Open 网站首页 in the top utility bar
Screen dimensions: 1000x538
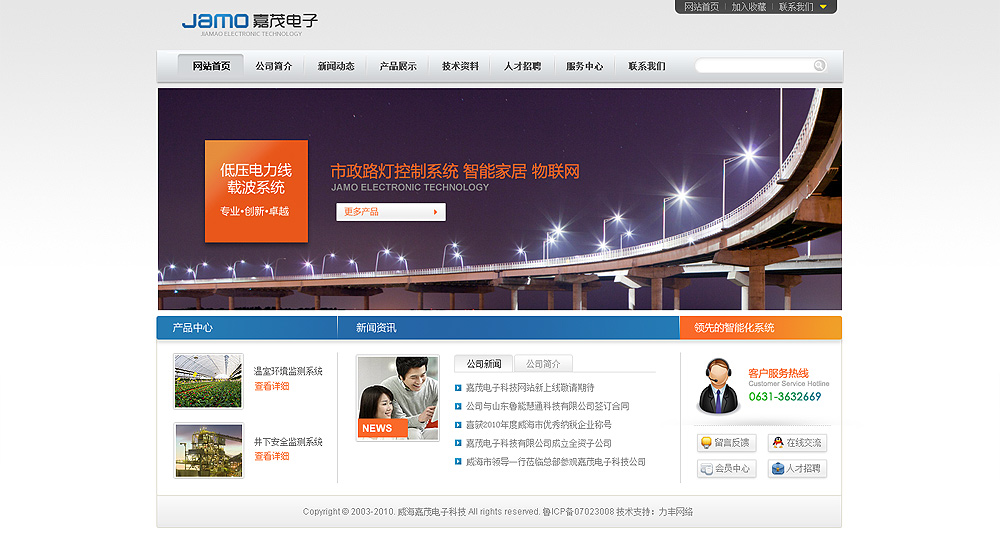click(x=701, y=7)
